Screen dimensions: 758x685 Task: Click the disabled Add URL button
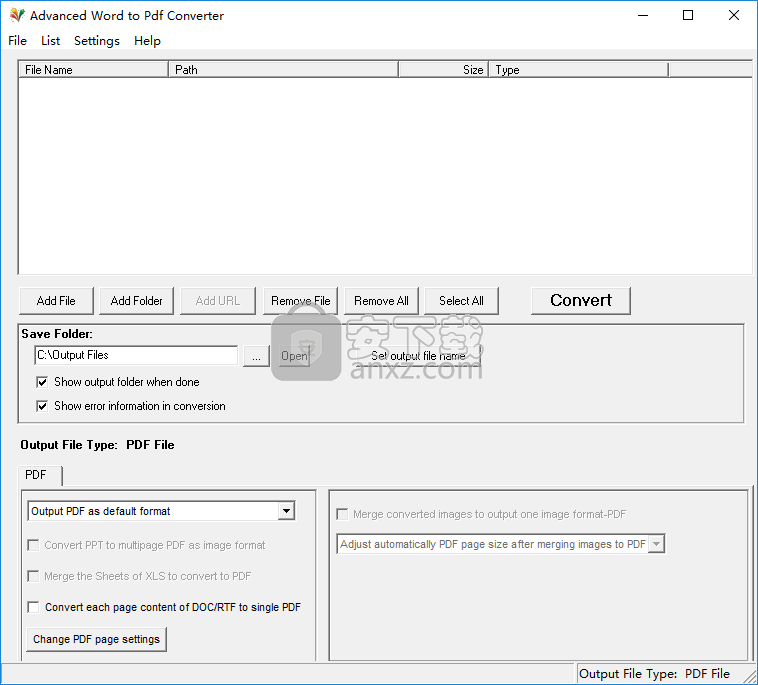point(218,301)
